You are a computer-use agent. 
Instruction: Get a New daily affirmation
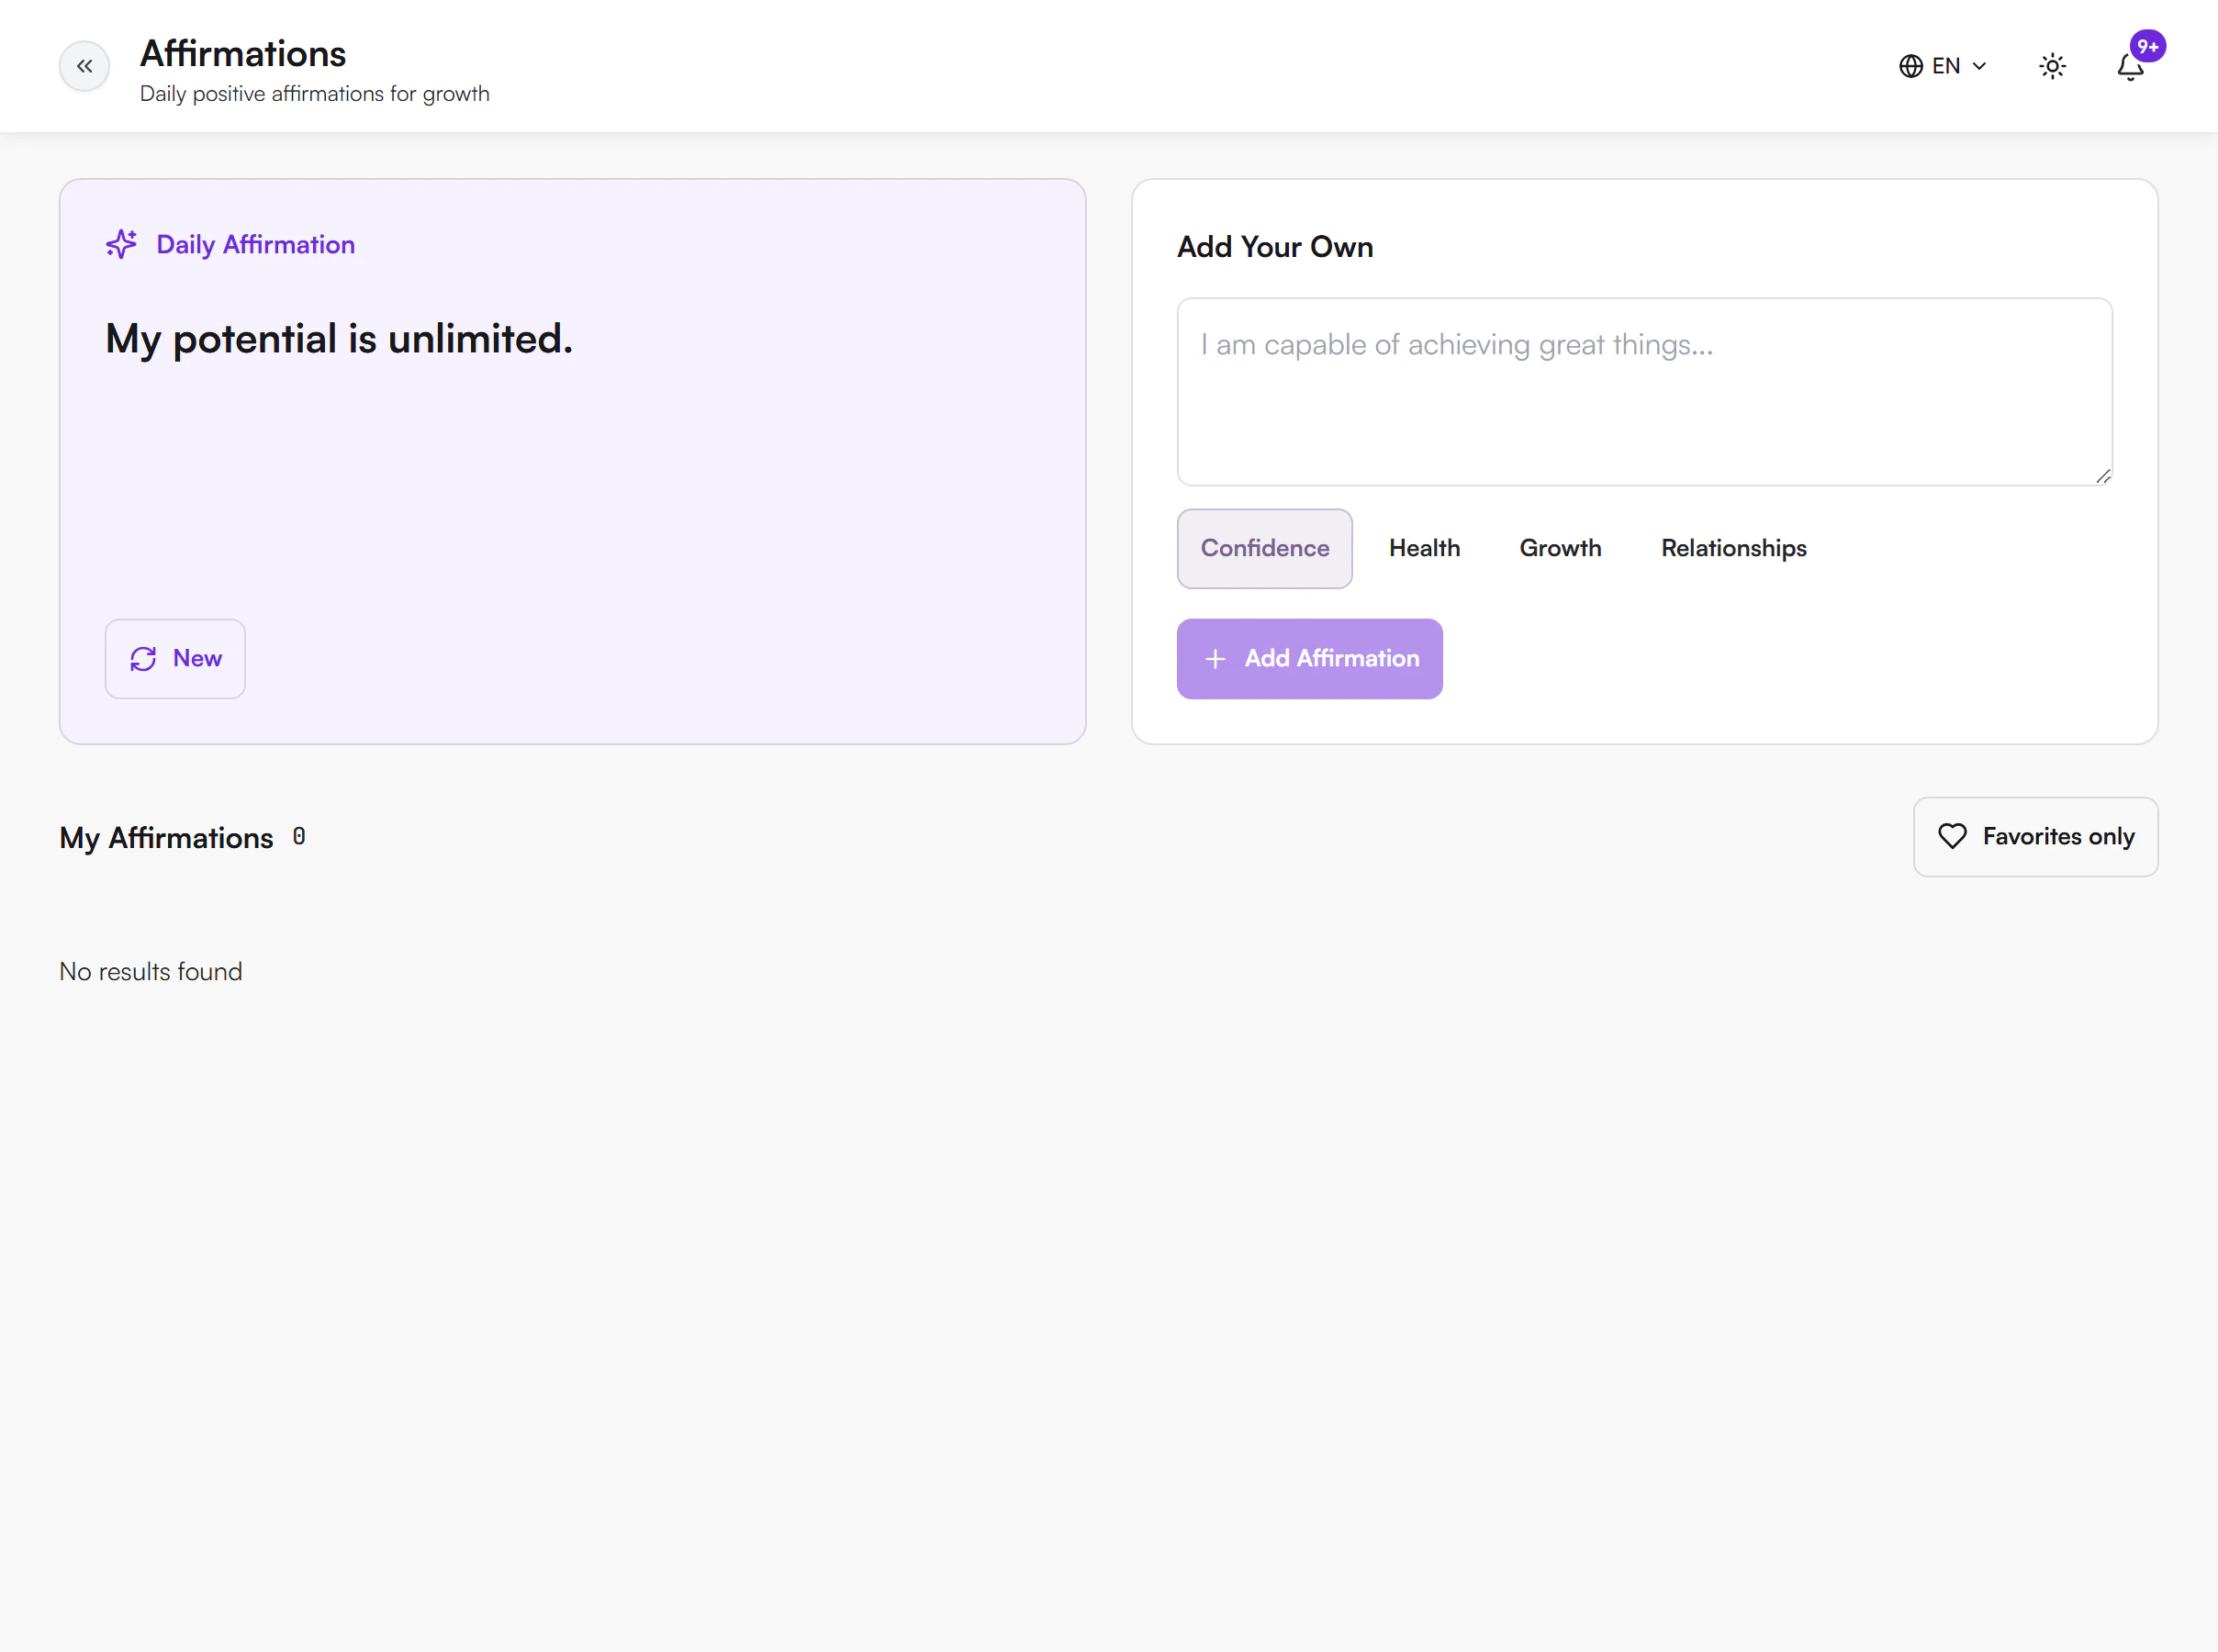pos(175,658)
